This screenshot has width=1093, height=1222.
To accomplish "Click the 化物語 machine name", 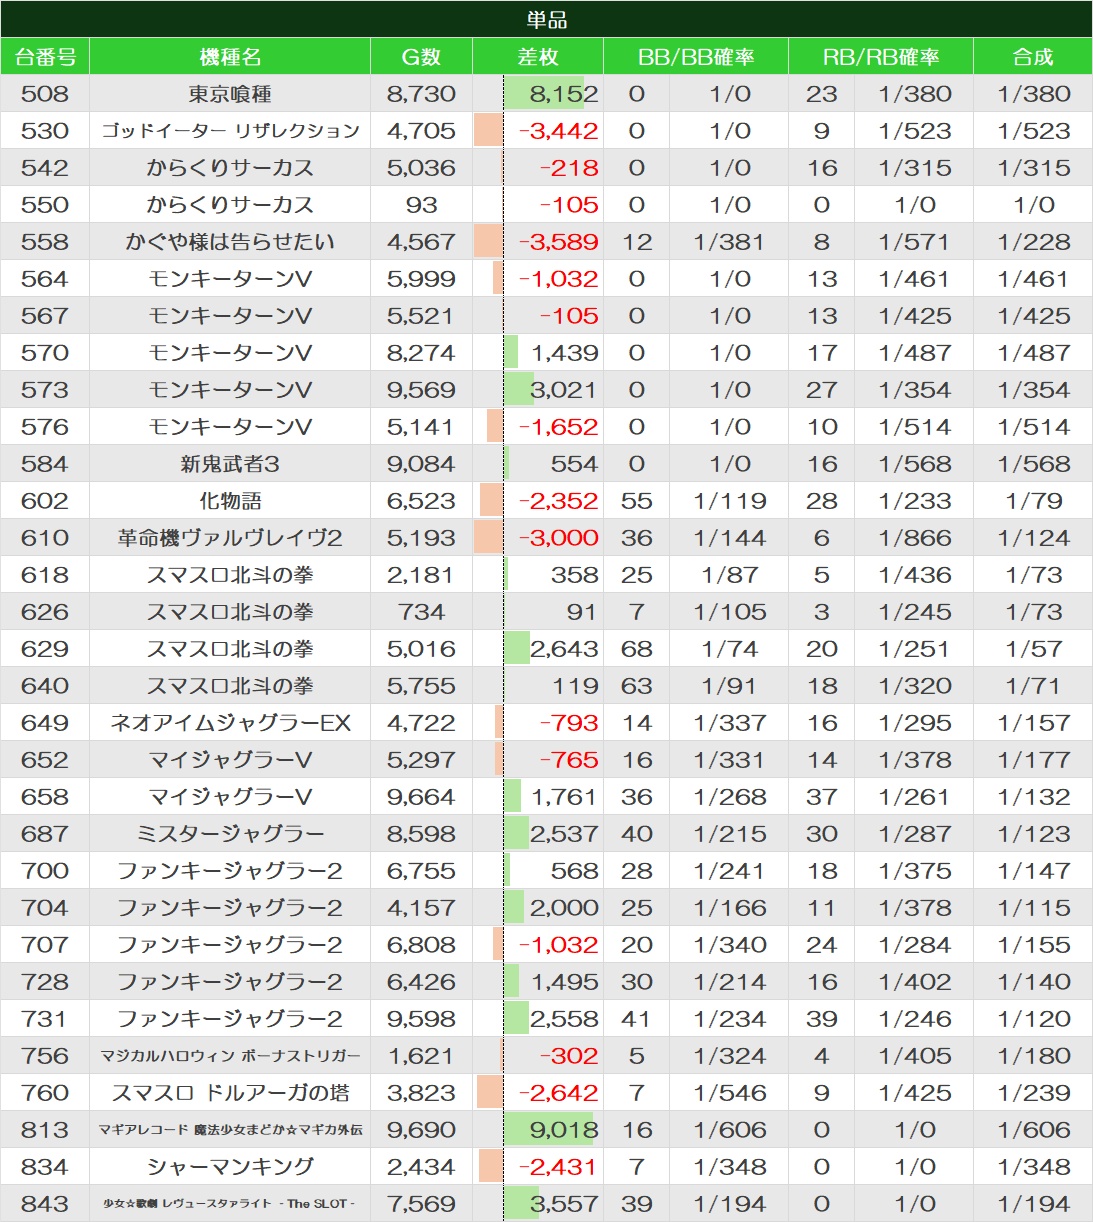I will click(230, 501).
